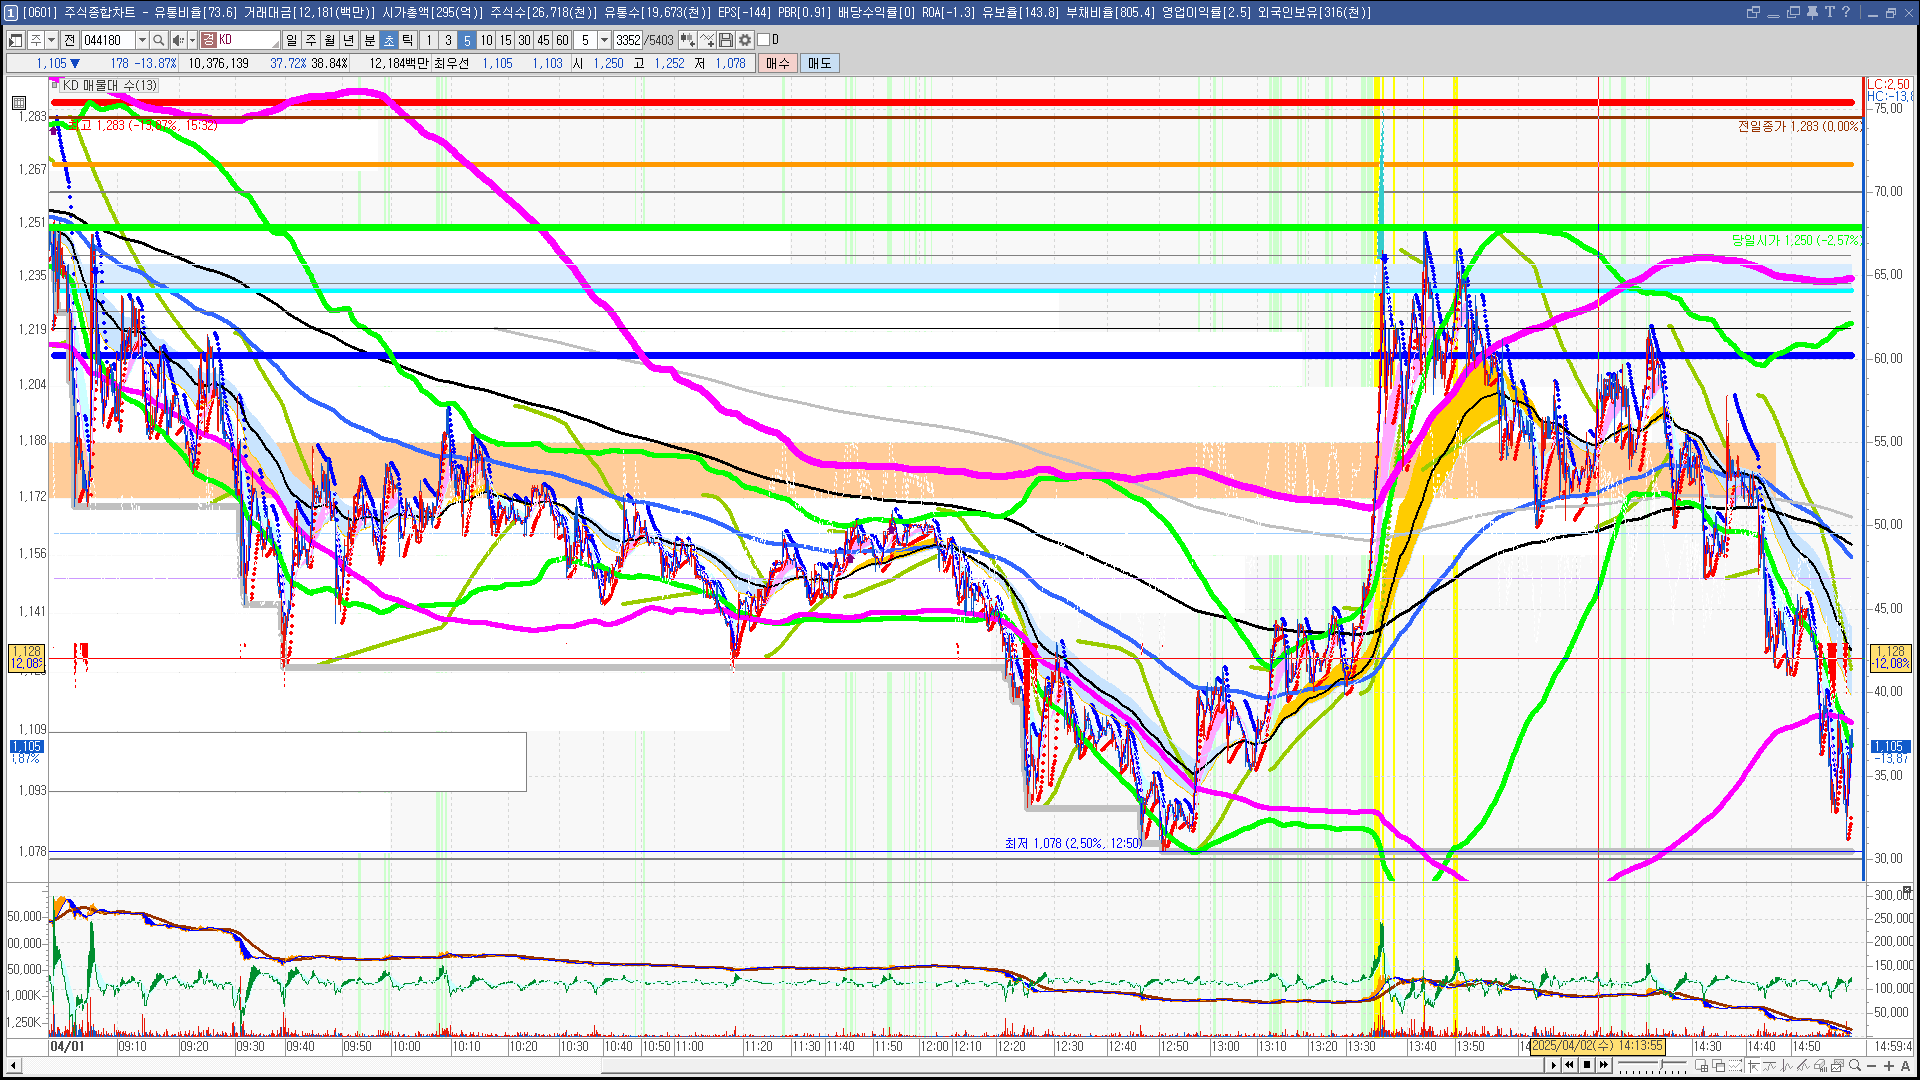This screenshot has height=1080, width=1920.
Task: Toggle the 60 interval period button
Action: click(x=562, y=40)
